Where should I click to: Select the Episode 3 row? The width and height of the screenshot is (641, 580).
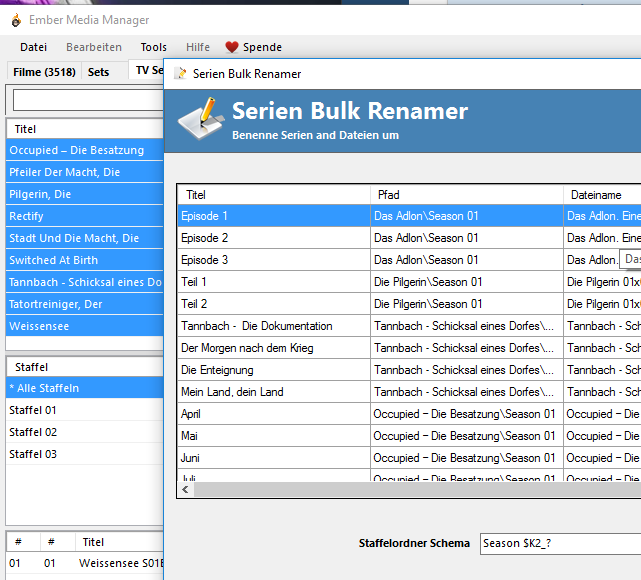coord(409,260)
